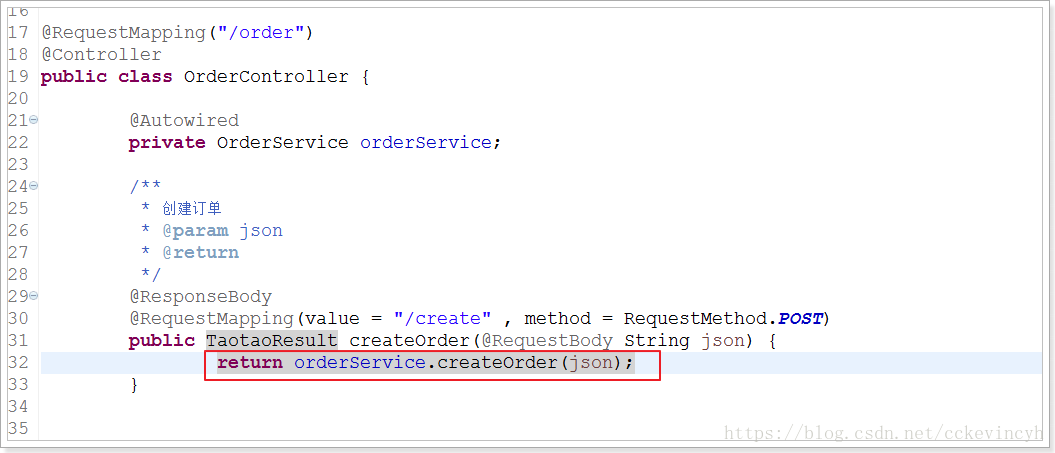
Task: Click the json argument on line 32
Action: (592, 363)
